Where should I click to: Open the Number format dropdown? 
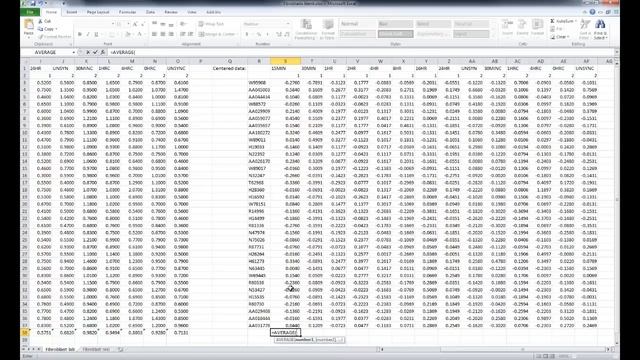point(287,24)
